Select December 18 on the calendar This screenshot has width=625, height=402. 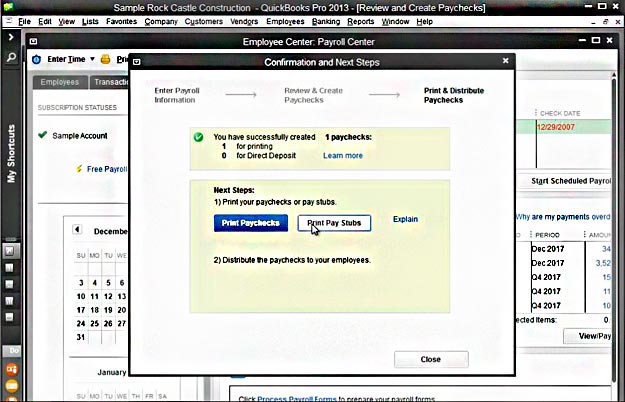[x=94, y=310]
